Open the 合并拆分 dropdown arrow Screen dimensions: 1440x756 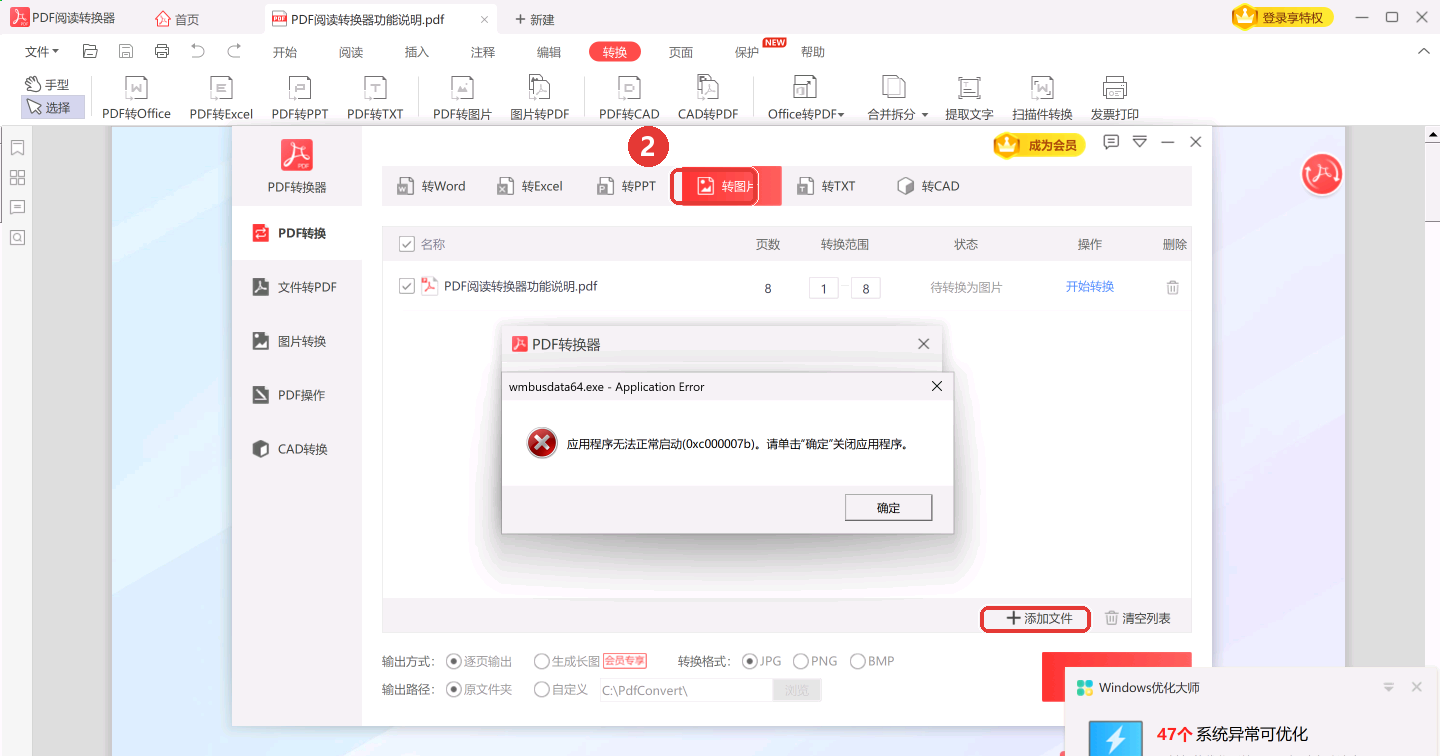[925, 115]
